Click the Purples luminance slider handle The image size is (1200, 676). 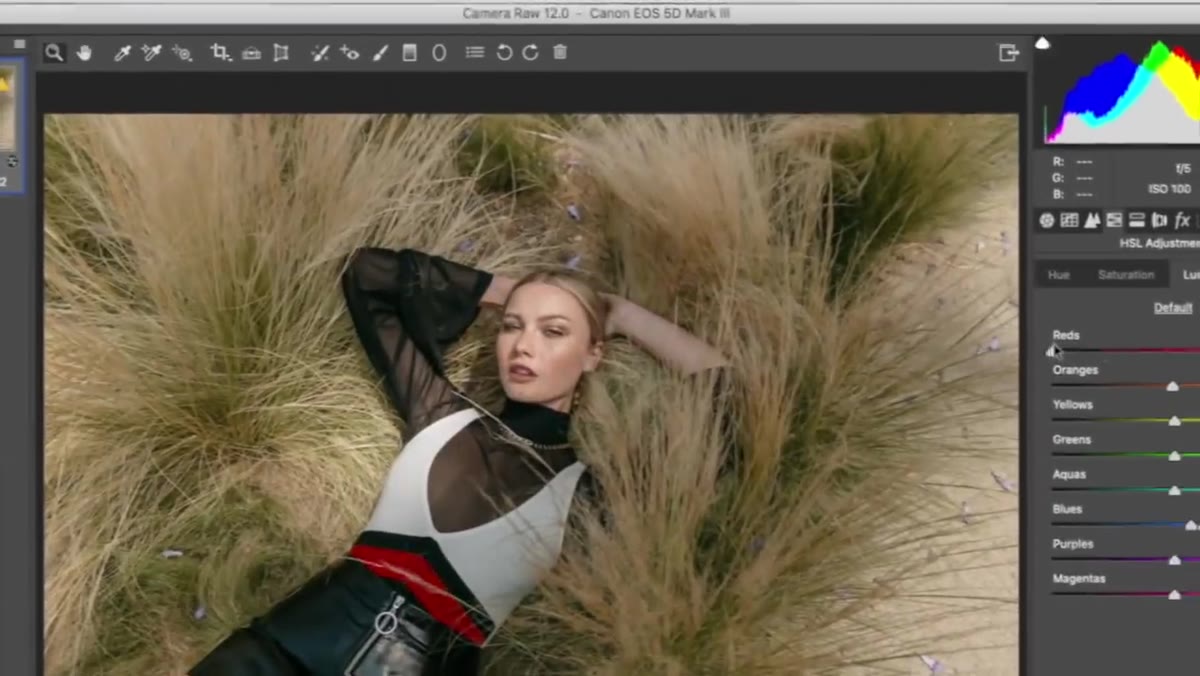[x=1175, y=560]
